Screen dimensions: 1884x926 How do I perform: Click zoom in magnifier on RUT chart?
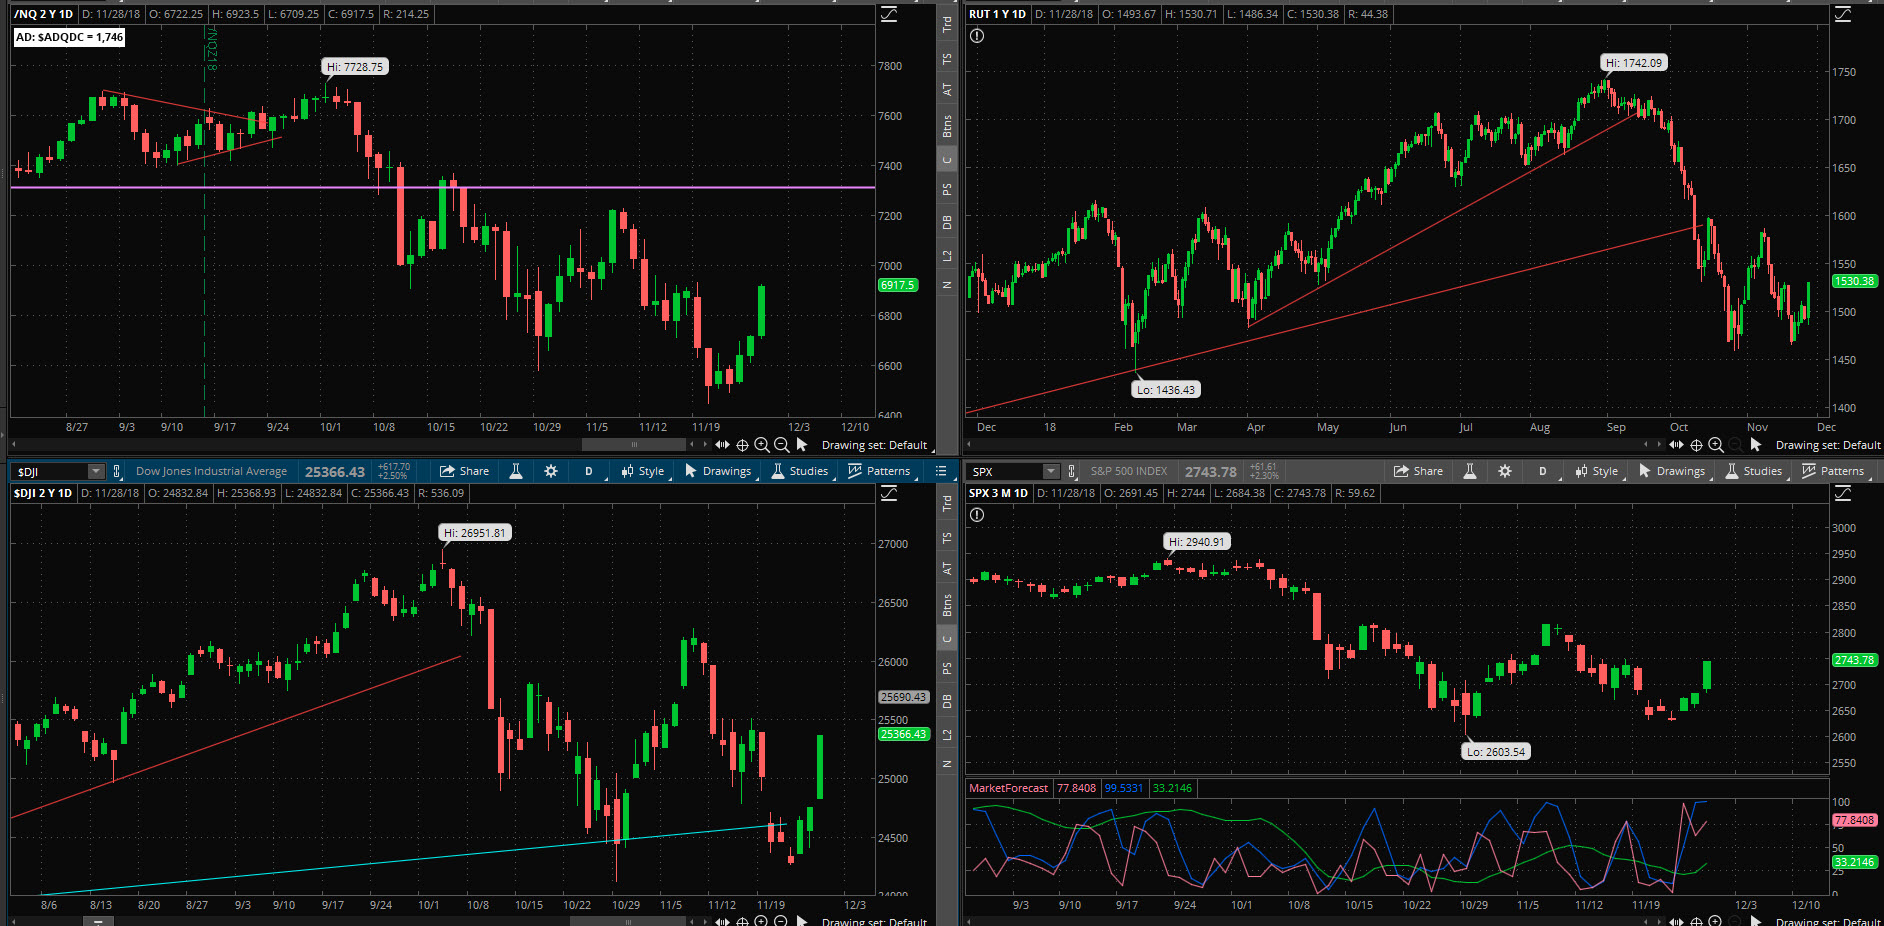click(1716, 445)
